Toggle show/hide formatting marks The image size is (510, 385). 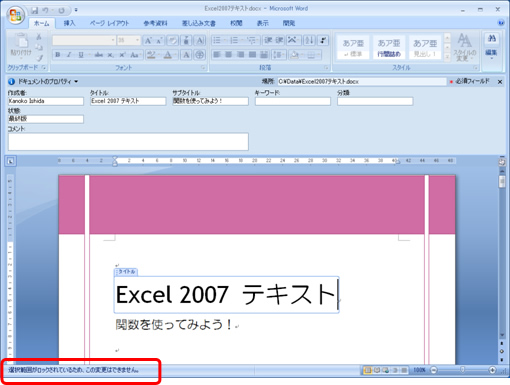click(323, 40)
